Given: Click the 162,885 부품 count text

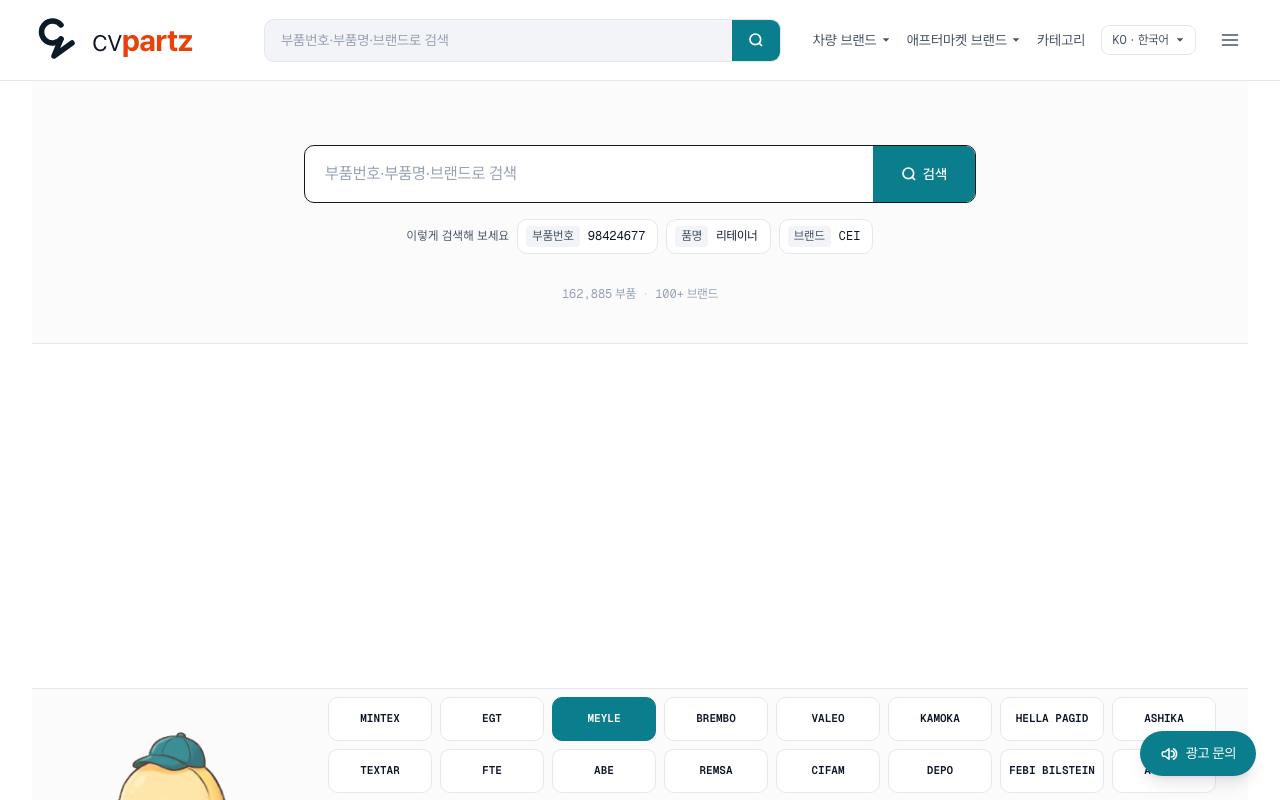Looking at the screenshot, I should pyautogui.click(x=599, y=294).
